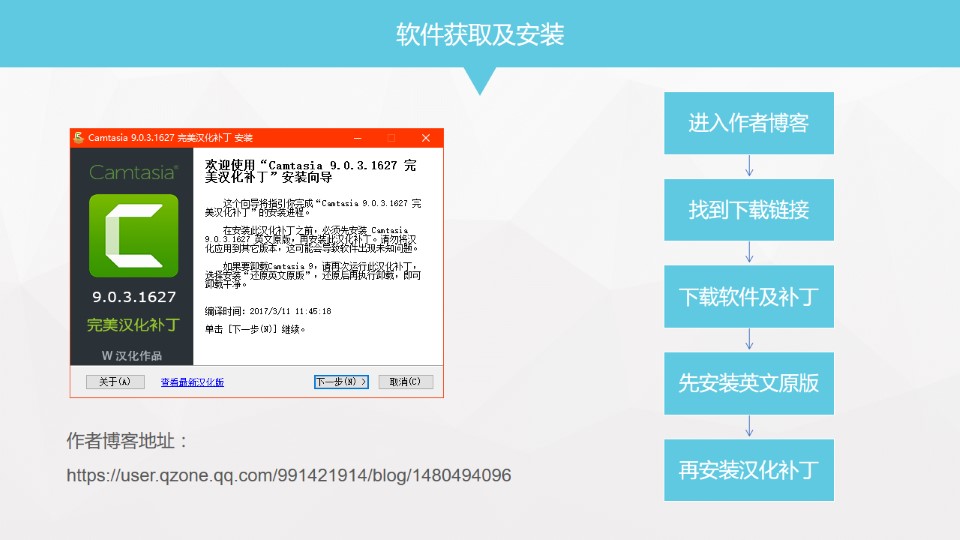Image resolution: width=960 pixels, height=540 pixels.
Task: Click the disabled maximize button in installer
Action: click(x=391, y=137)
